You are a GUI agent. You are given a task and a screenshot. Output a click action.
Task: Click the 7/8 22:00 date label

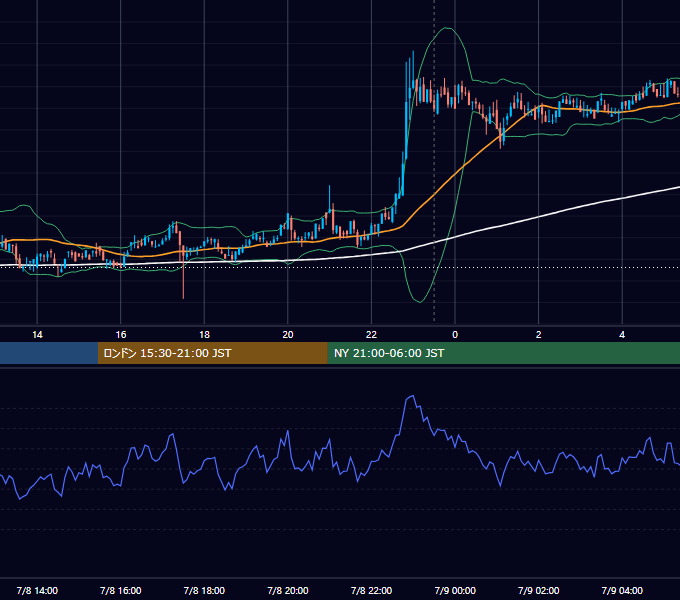coord(371,590)
